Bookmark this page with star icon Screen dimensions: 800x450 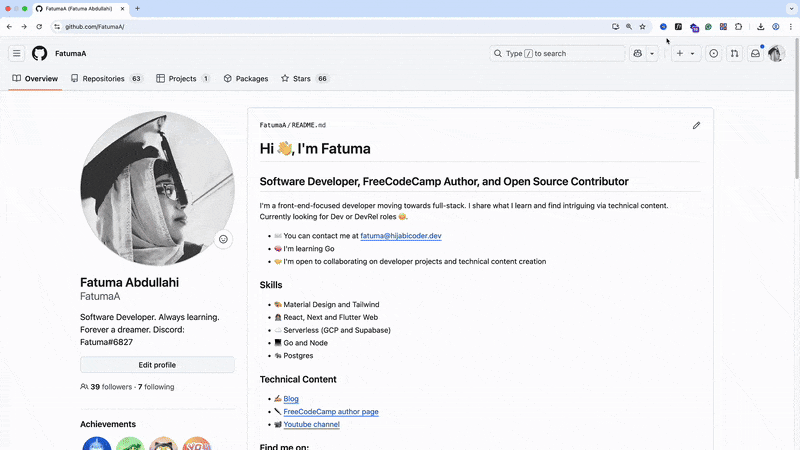642,27
